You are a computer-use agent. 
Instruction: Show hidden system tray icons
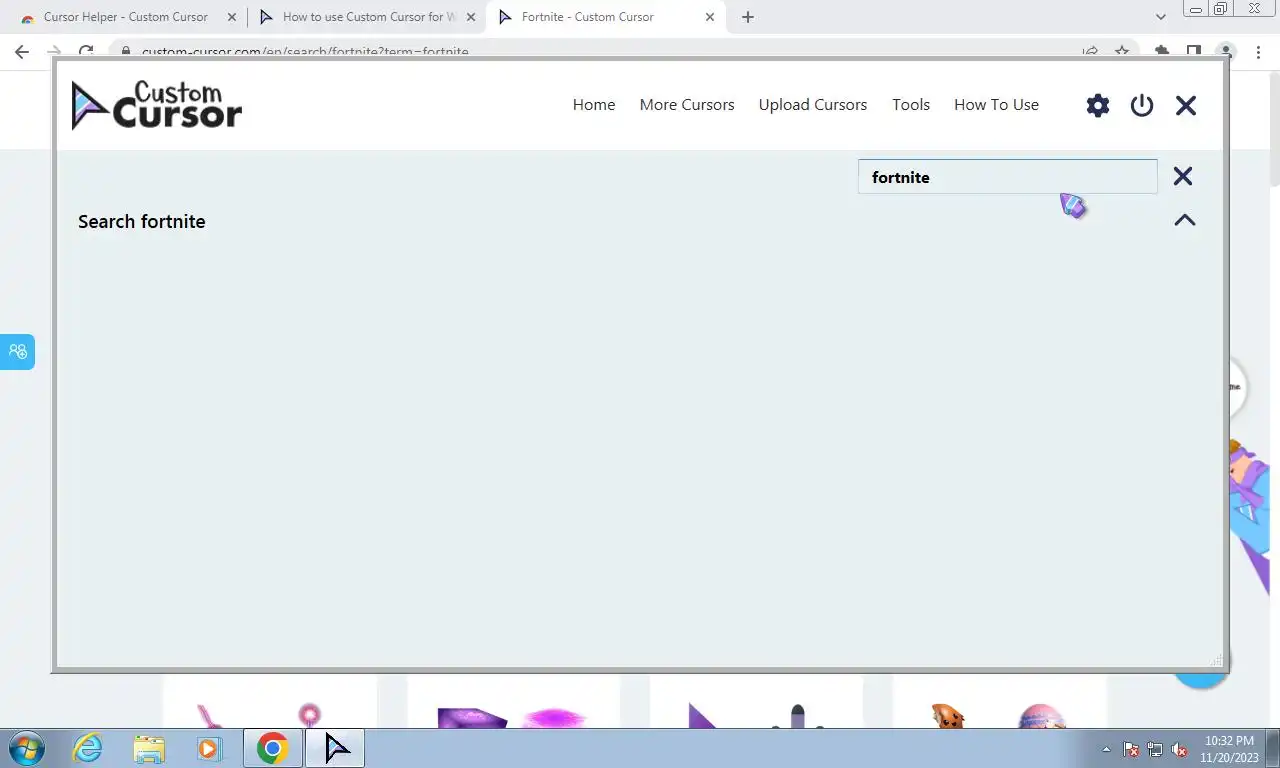[1106, 749]
